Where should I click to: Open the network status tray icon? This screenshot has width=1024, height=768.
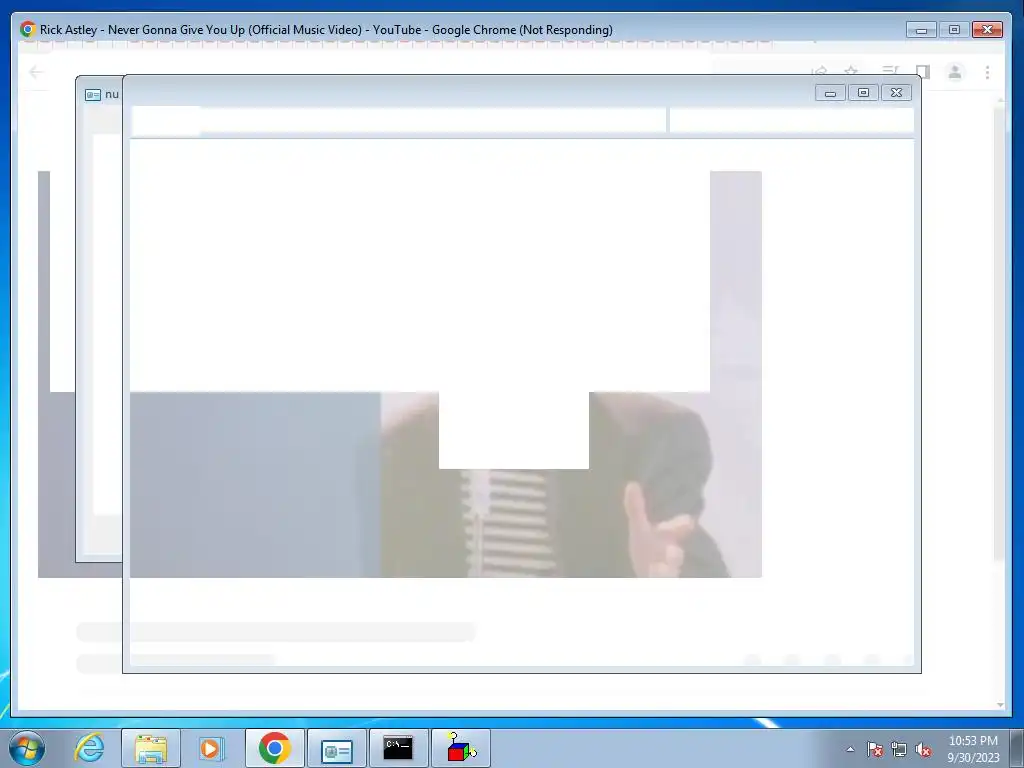pyautogui.click(x=899, y=749)
